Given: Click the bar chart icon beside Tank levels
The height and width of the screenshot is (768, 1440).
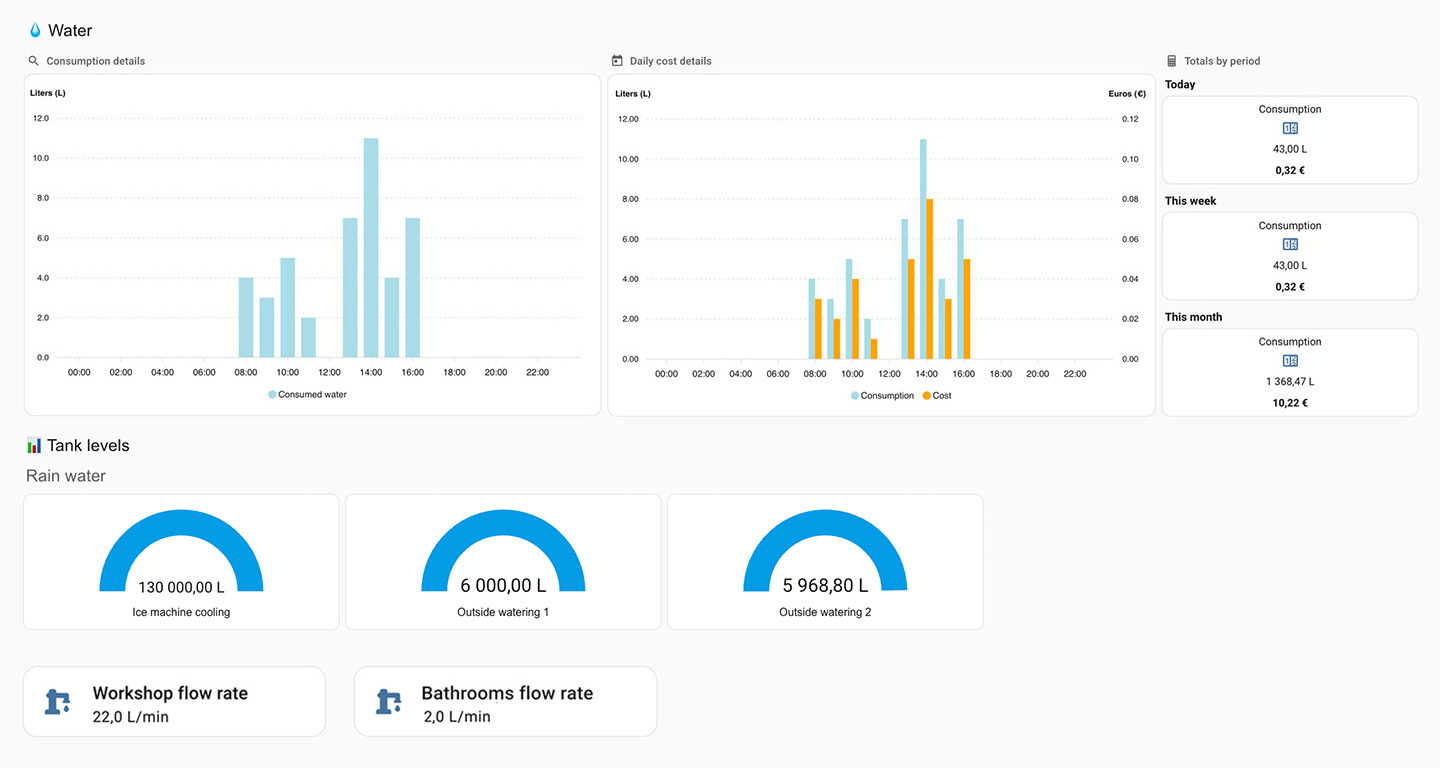Looking at the screenshot, I should (x=34, y=446).
